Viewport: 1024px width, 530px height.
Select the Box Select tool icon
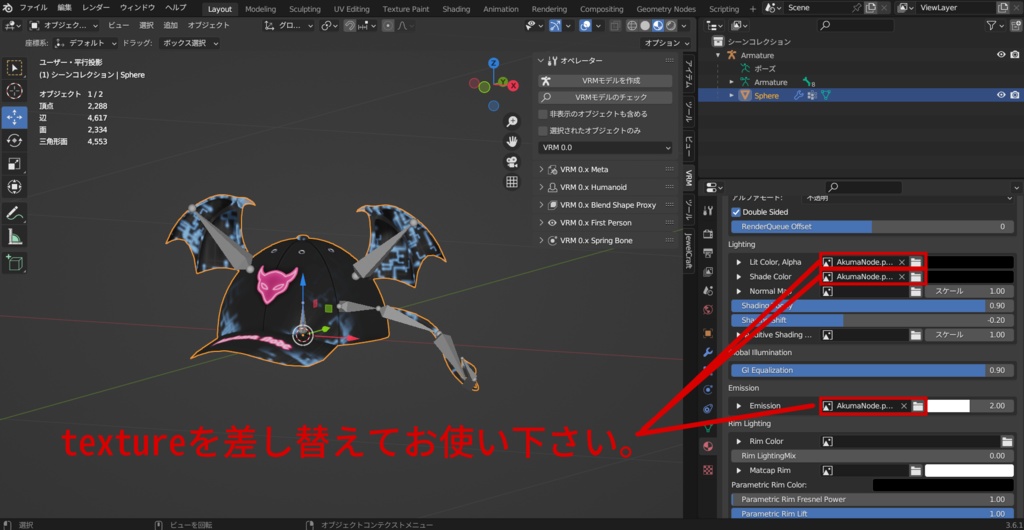tap(14, 67)
